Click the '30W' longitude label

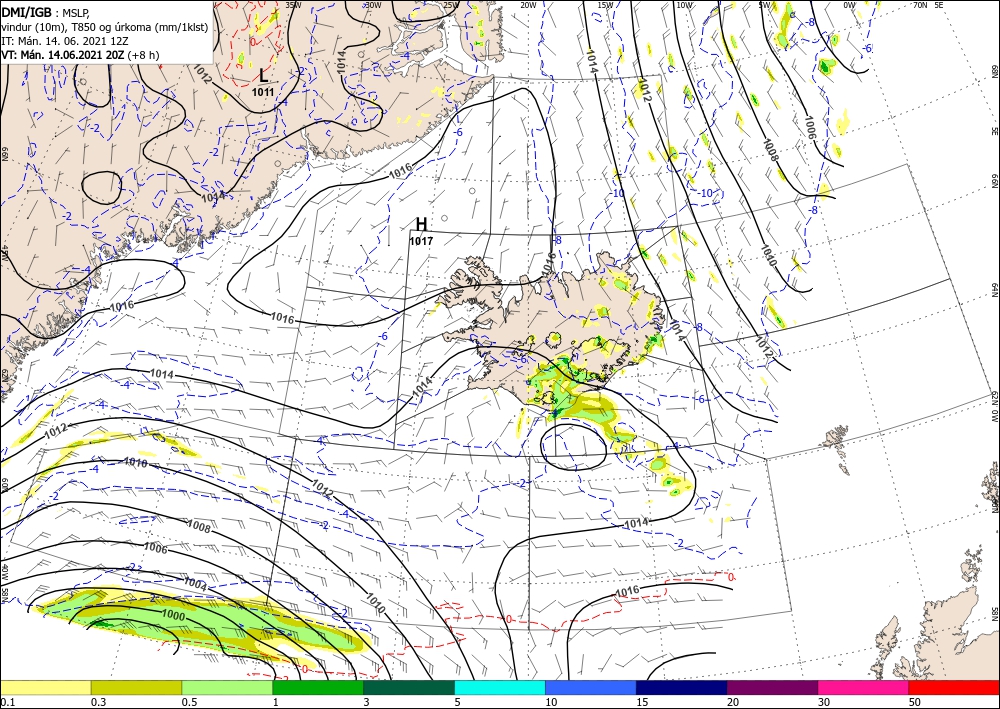point(373,4)
